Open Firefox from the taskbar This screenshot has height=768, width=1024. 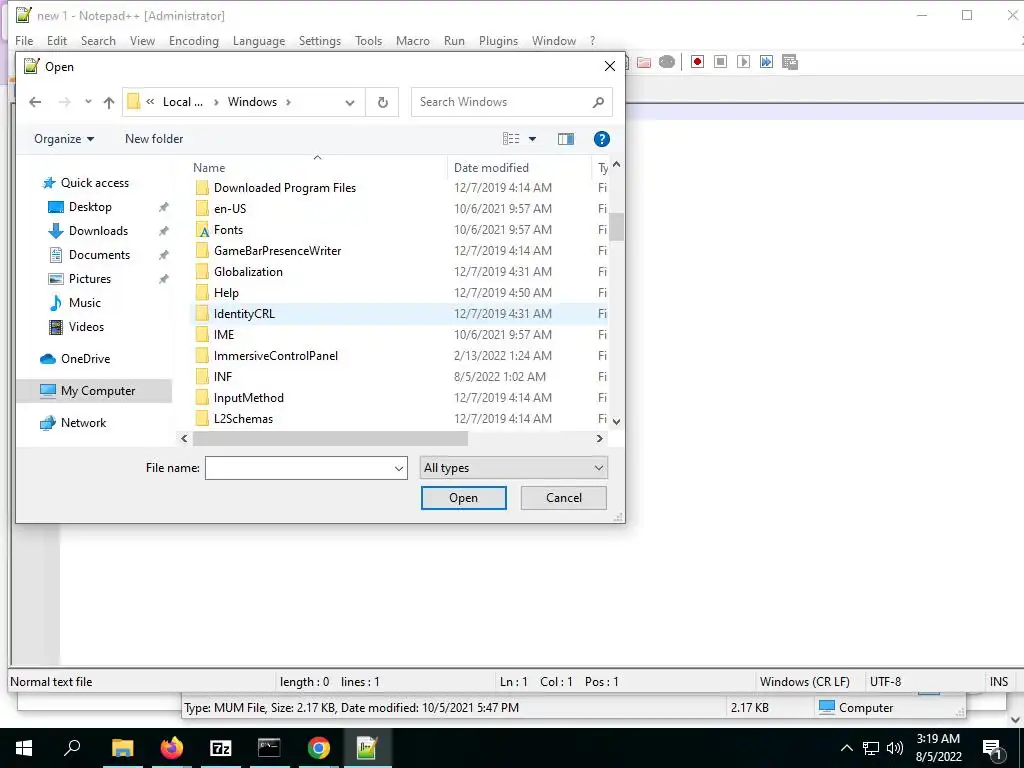[x=172, y=748]
